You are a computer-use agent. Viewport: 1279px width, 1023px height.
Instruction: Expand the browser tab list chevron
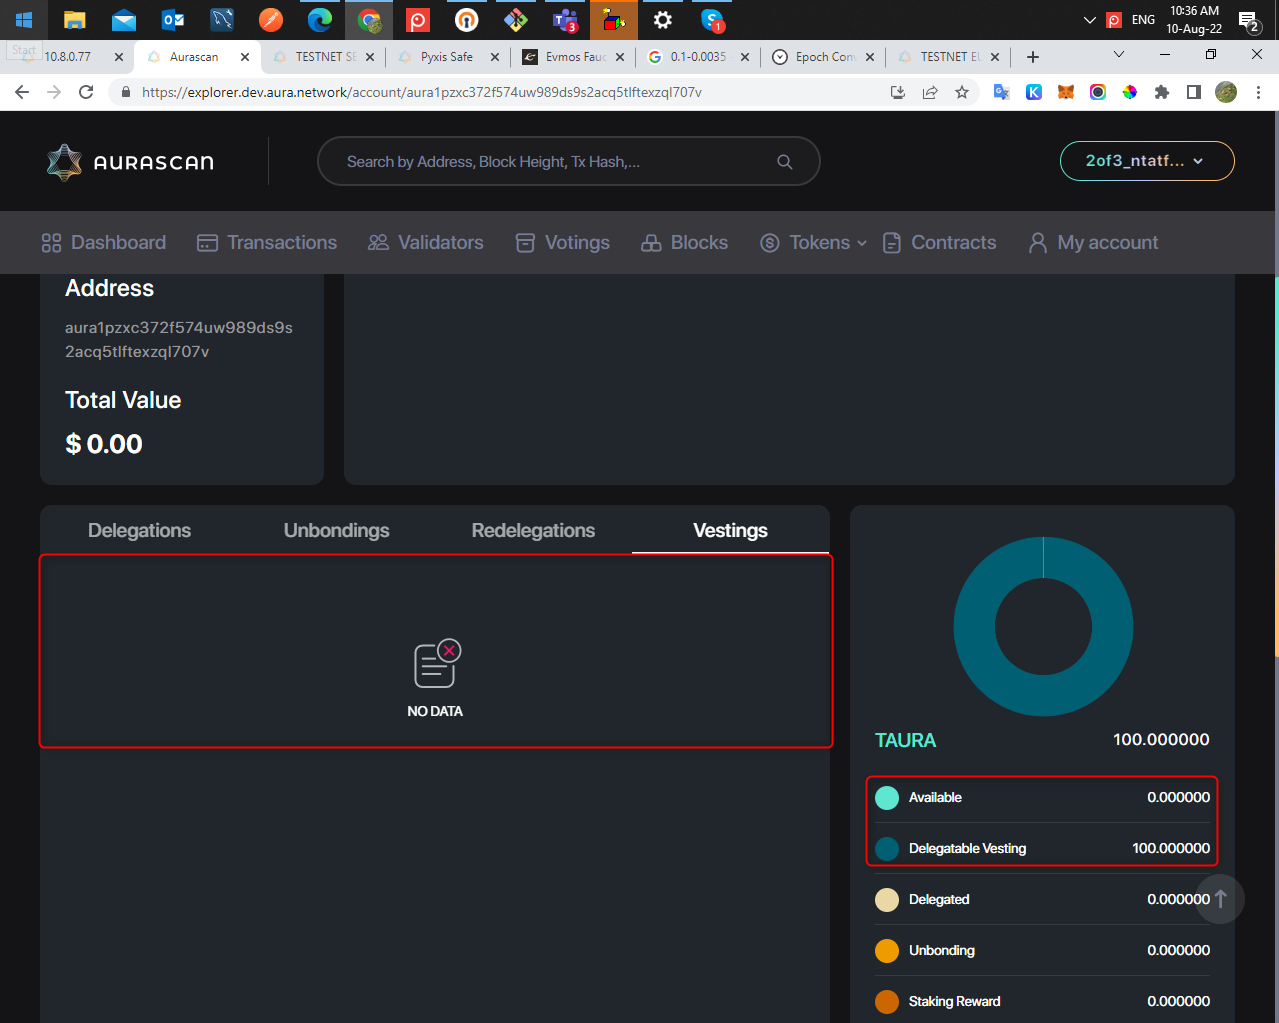click(1118, 56)
